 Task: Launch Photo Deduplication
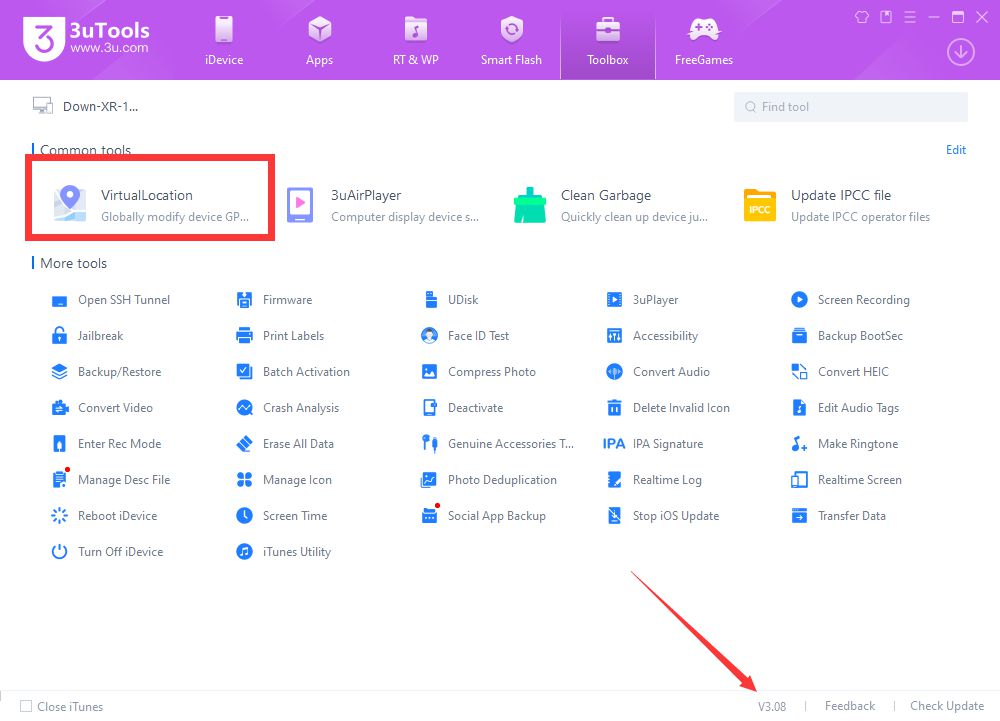[489, 480]
